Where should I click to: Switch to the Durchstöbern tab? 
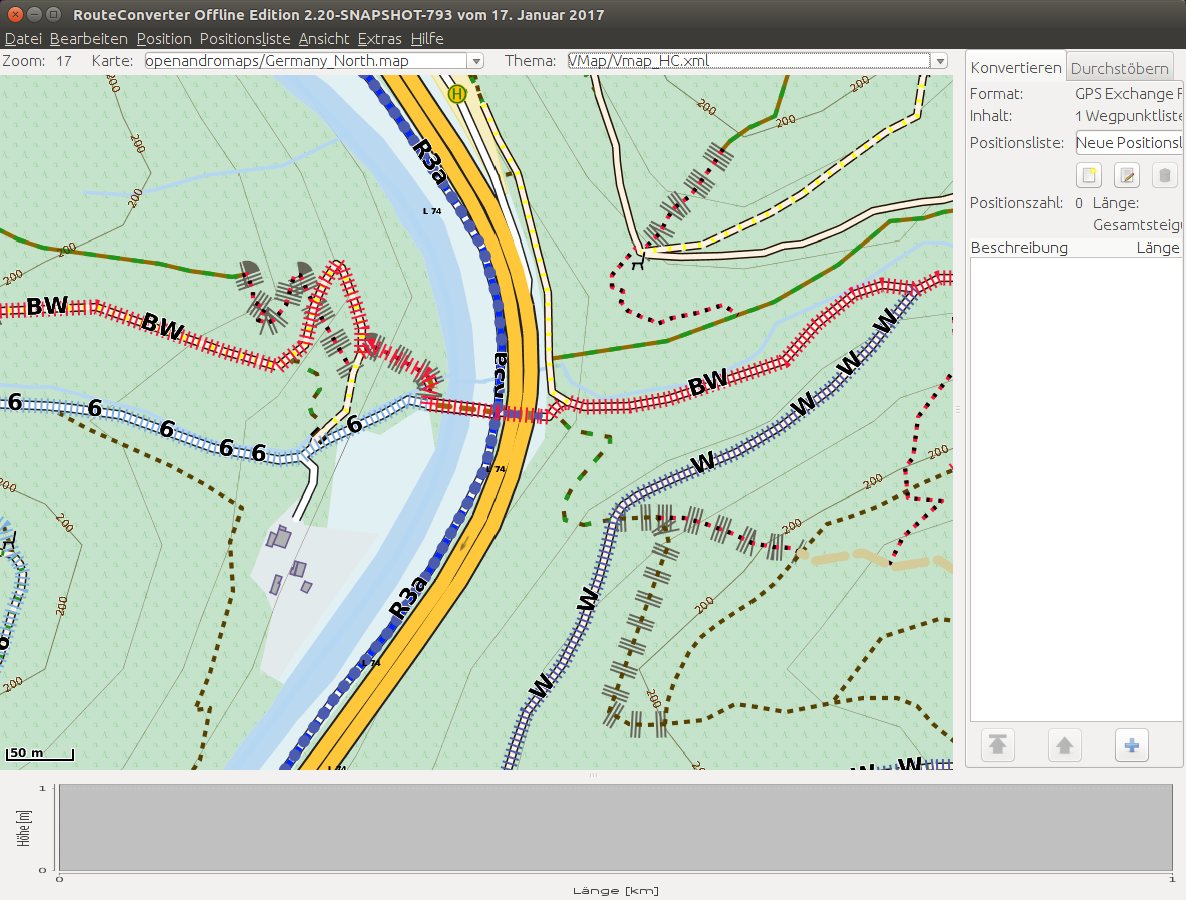(1119, 69)
